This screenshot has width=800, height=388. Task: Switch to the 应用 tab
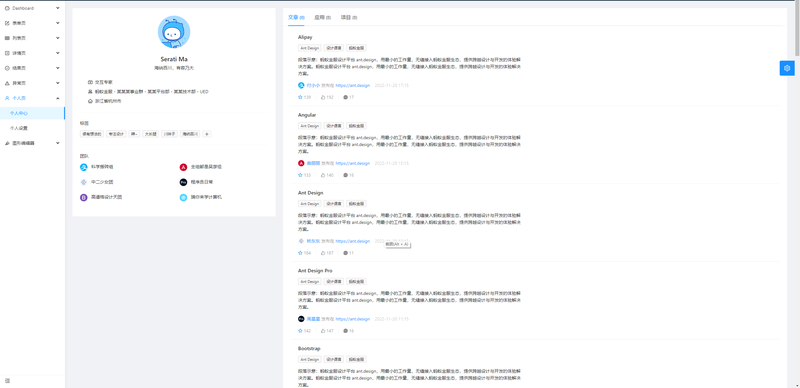click(x=322, y=17)
